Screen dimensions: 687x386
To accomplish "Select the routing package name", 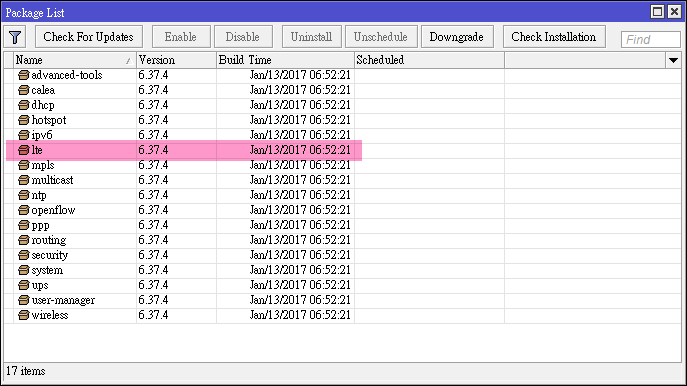I will [x=49, y=240].
